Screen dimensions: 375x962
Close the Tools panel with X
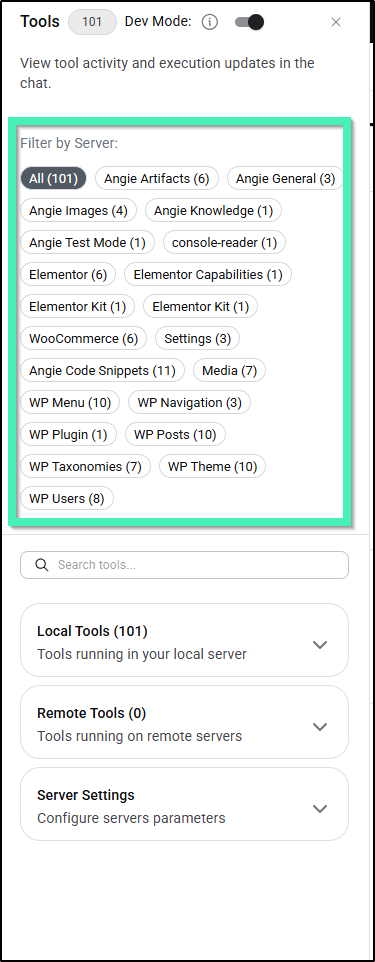336,22
